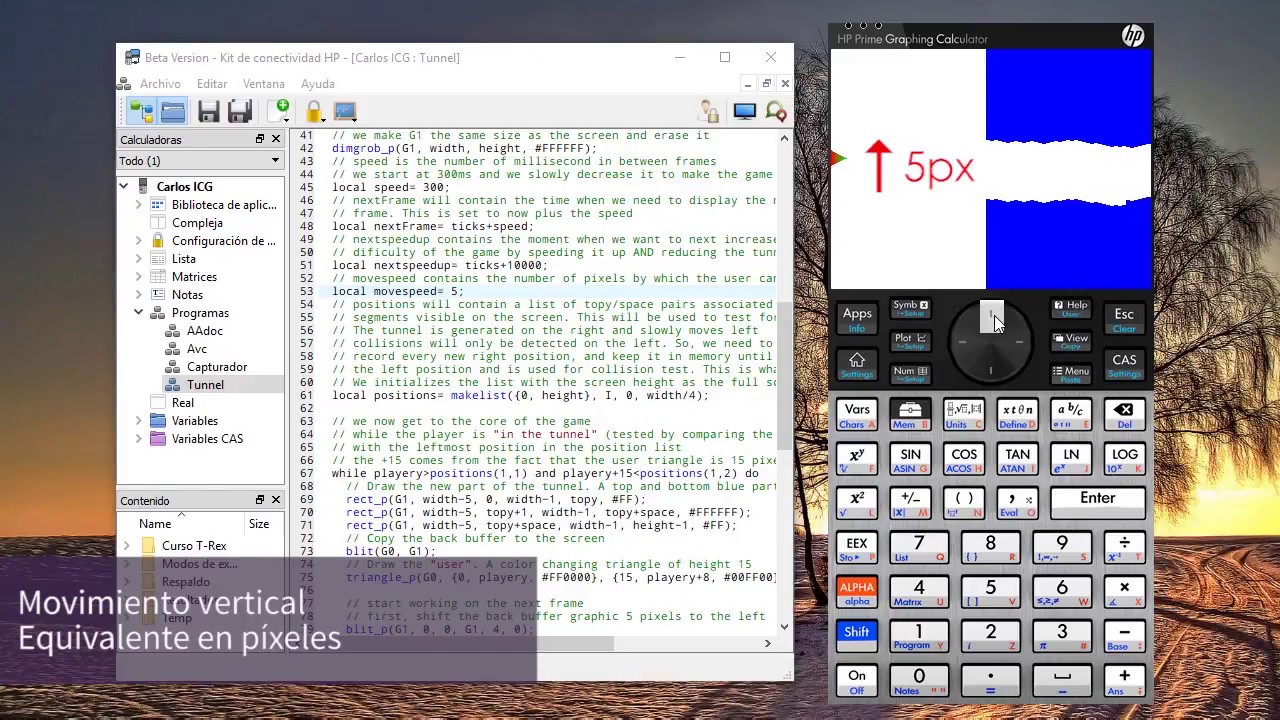Click the calculator SIN key
Screen dimensions: 1280x720
[910, 458]
